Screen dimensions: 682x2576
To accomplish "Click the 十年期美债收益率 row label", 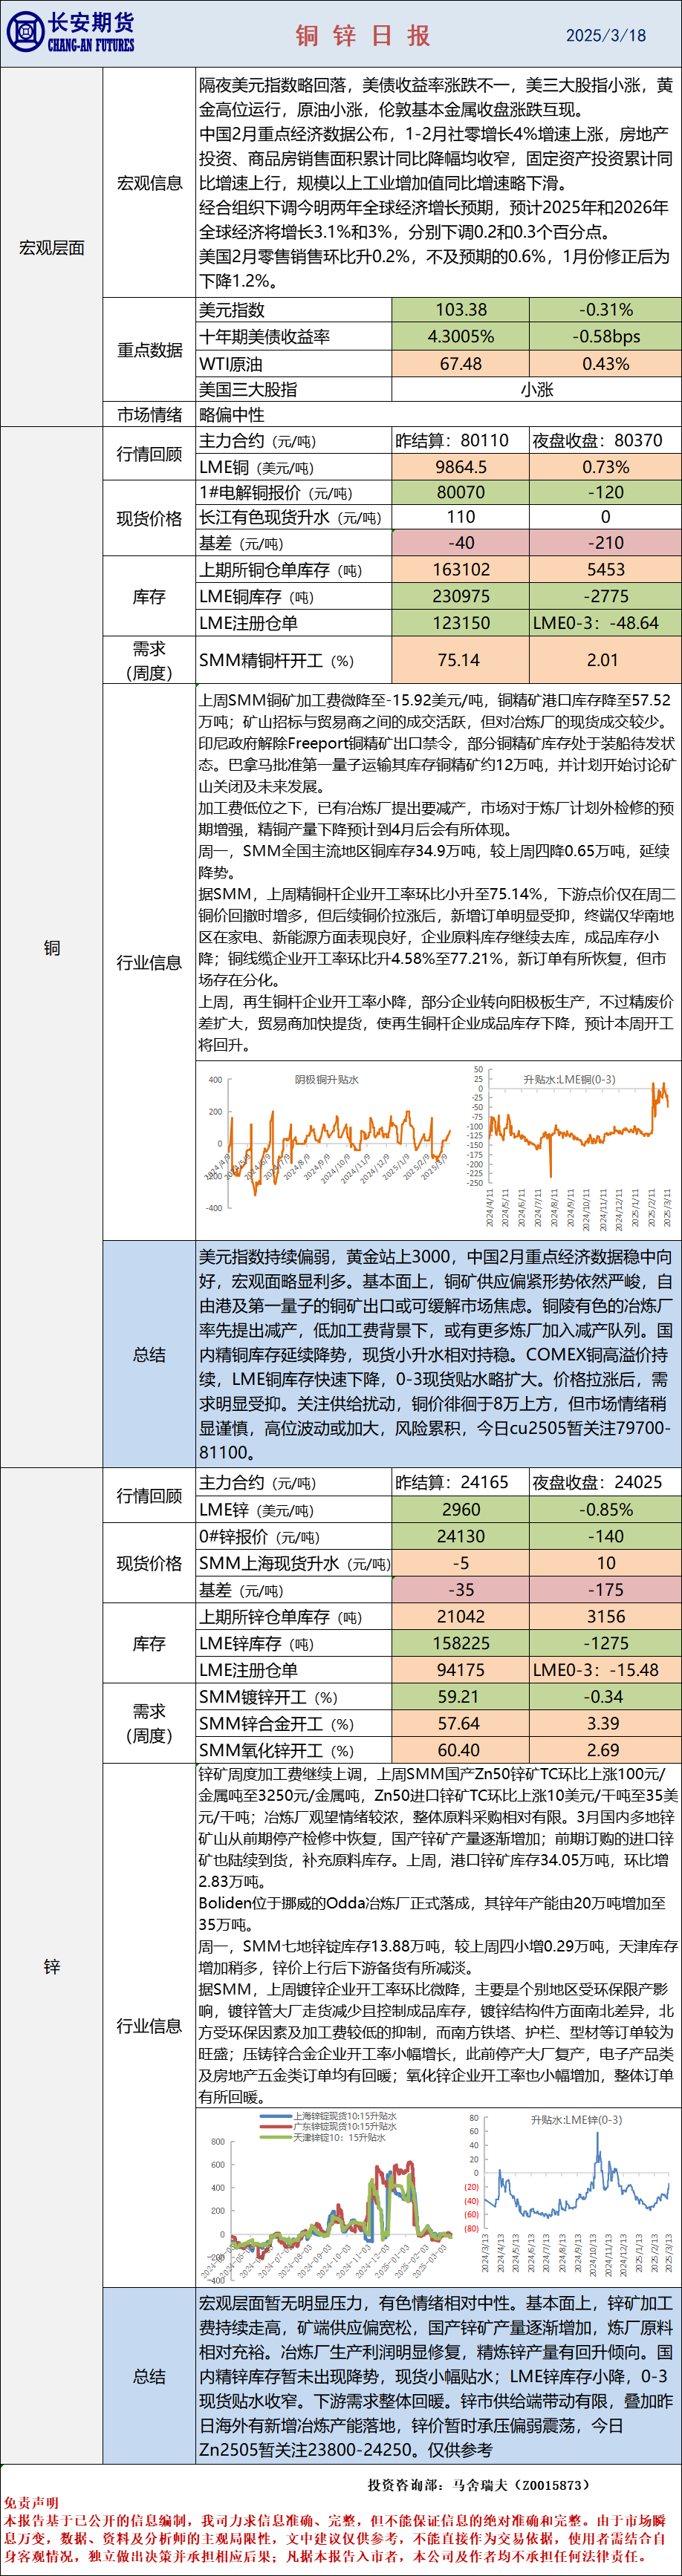I will pyautogui.click(x=265, y=337).
